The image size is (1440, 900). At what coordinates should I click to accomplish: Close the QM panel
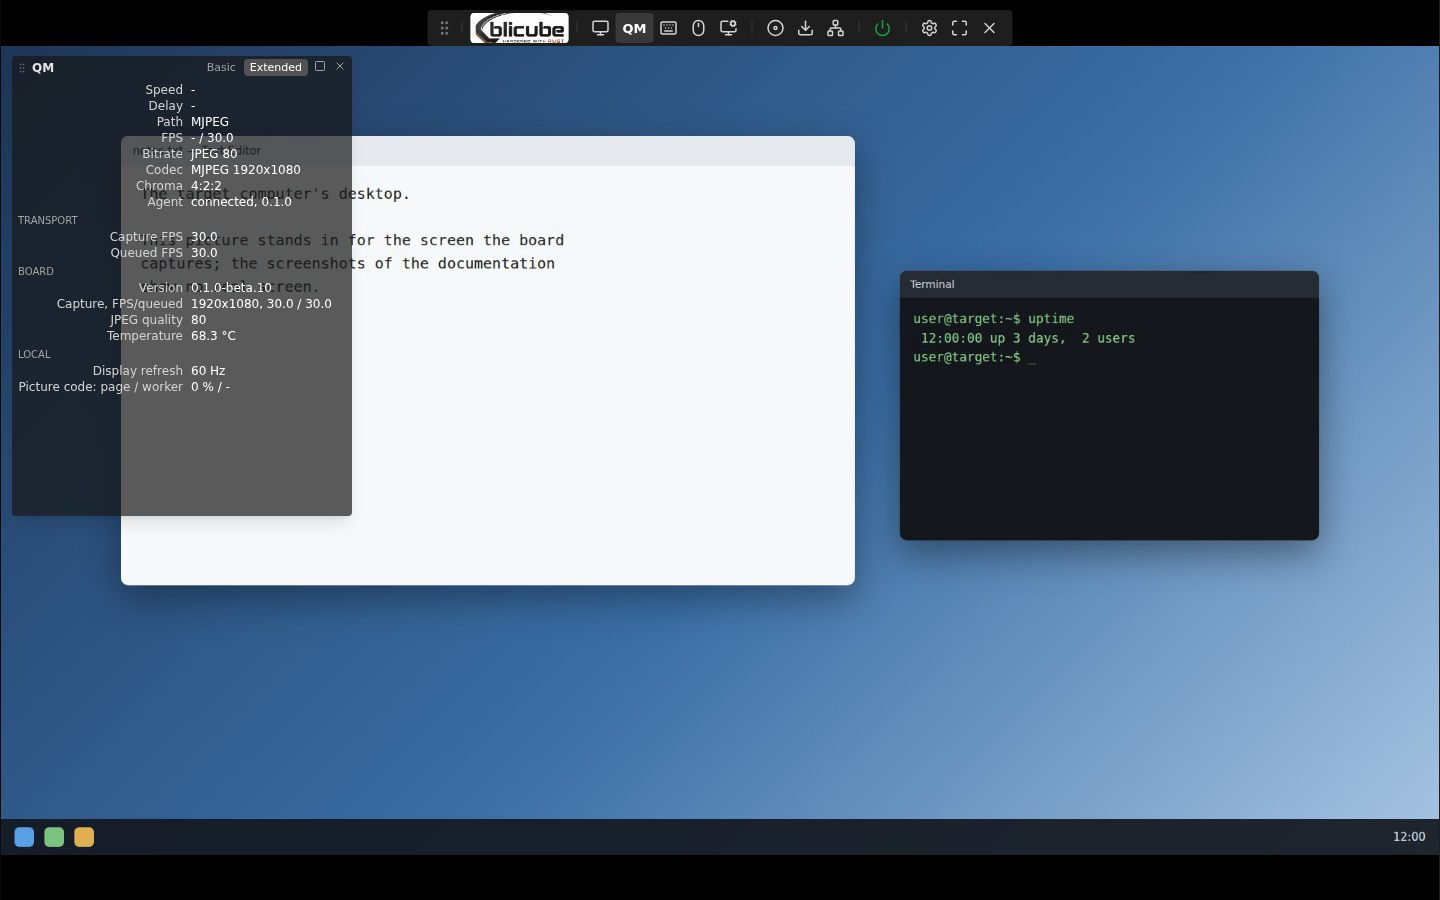pos(340,66)
